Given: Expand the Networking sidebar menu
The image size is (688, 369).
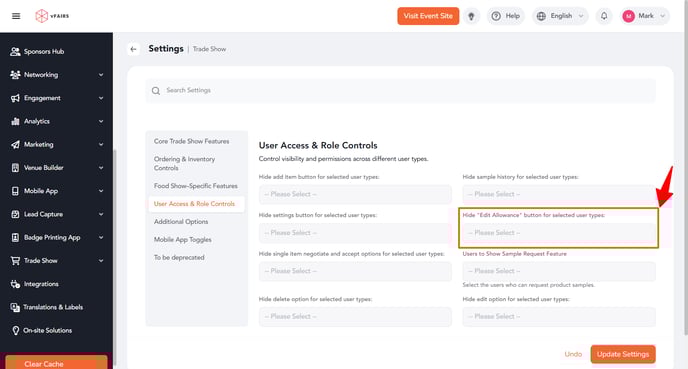Looking at the screenshot, I should click(56, 75).
